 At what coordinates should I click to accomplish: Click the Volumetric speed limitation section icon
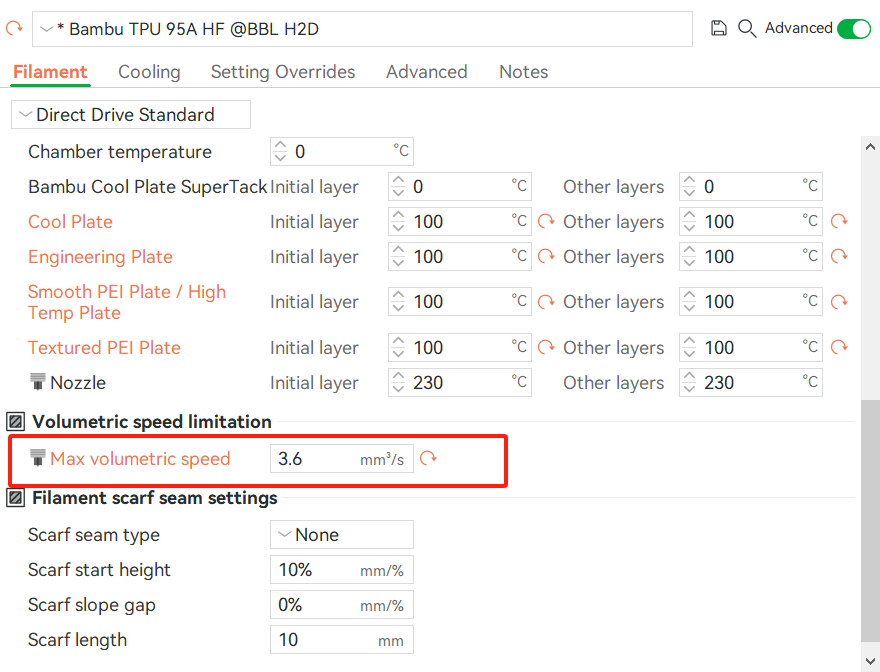point(15,421)
